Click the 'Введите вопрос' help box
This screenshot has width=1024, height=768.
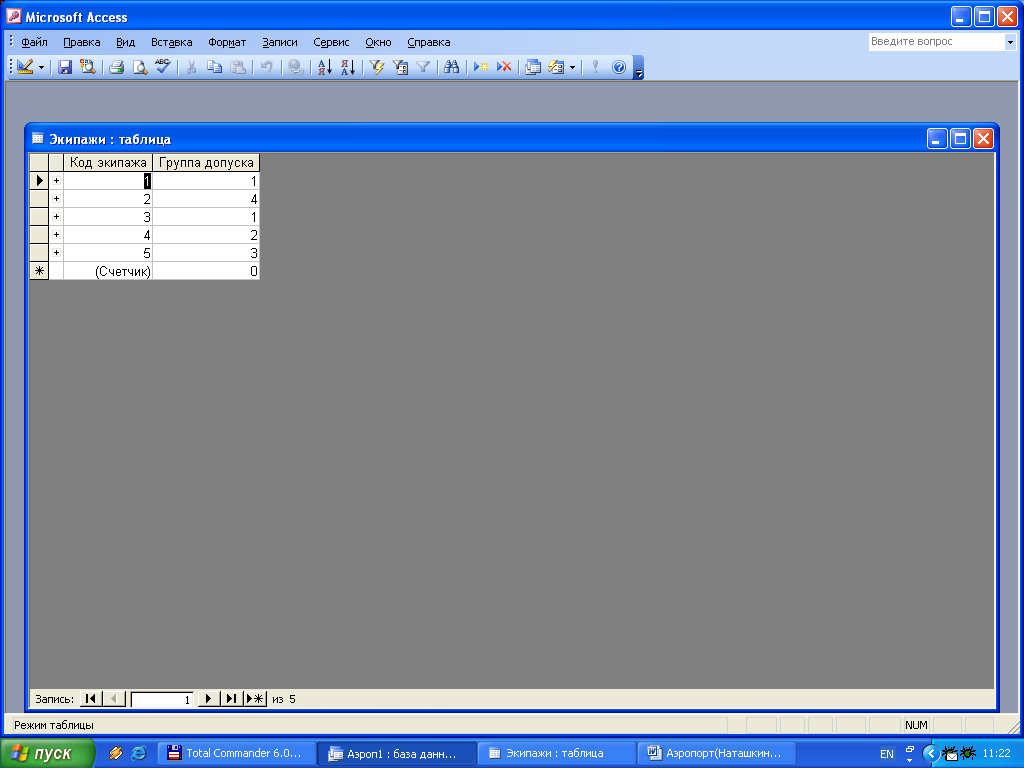pyautogui.click(x=936, y=42)
